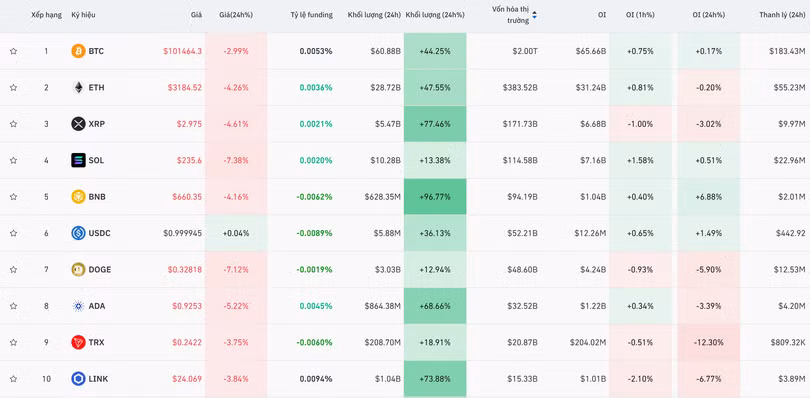810x398 pixels.
Task: Star the LINK row
Action: pyautogui.click(x=13, y=379)
